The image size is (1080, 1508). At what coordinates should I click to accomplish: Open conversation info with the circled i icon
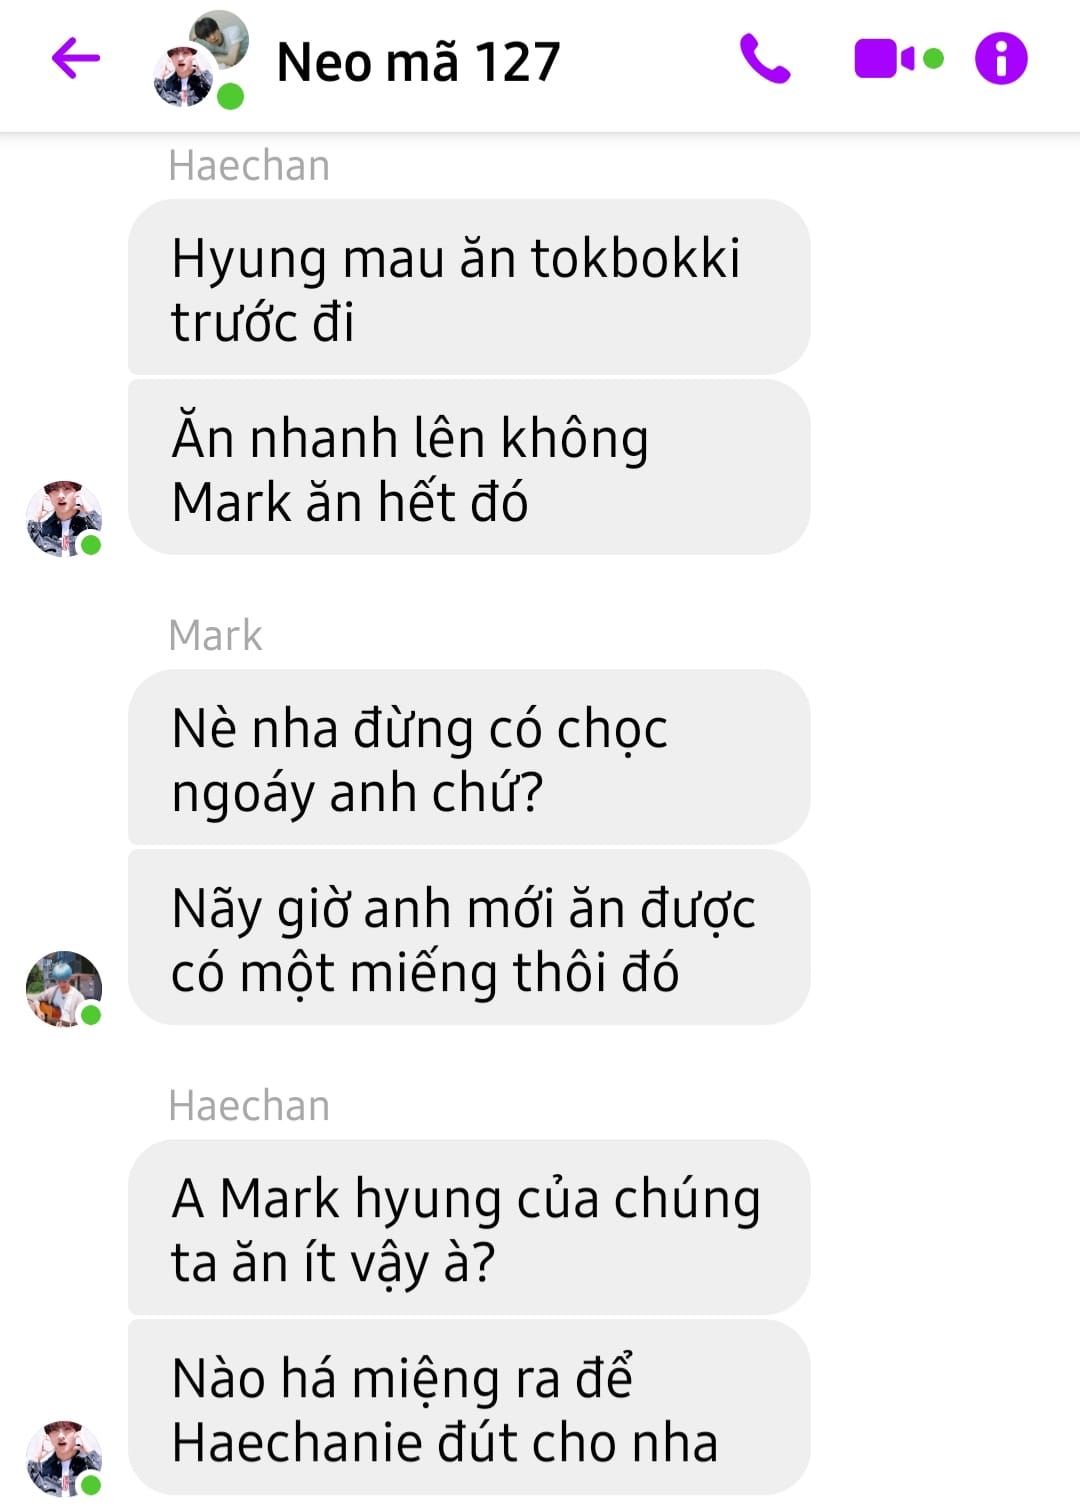(x=1001, y=58)
